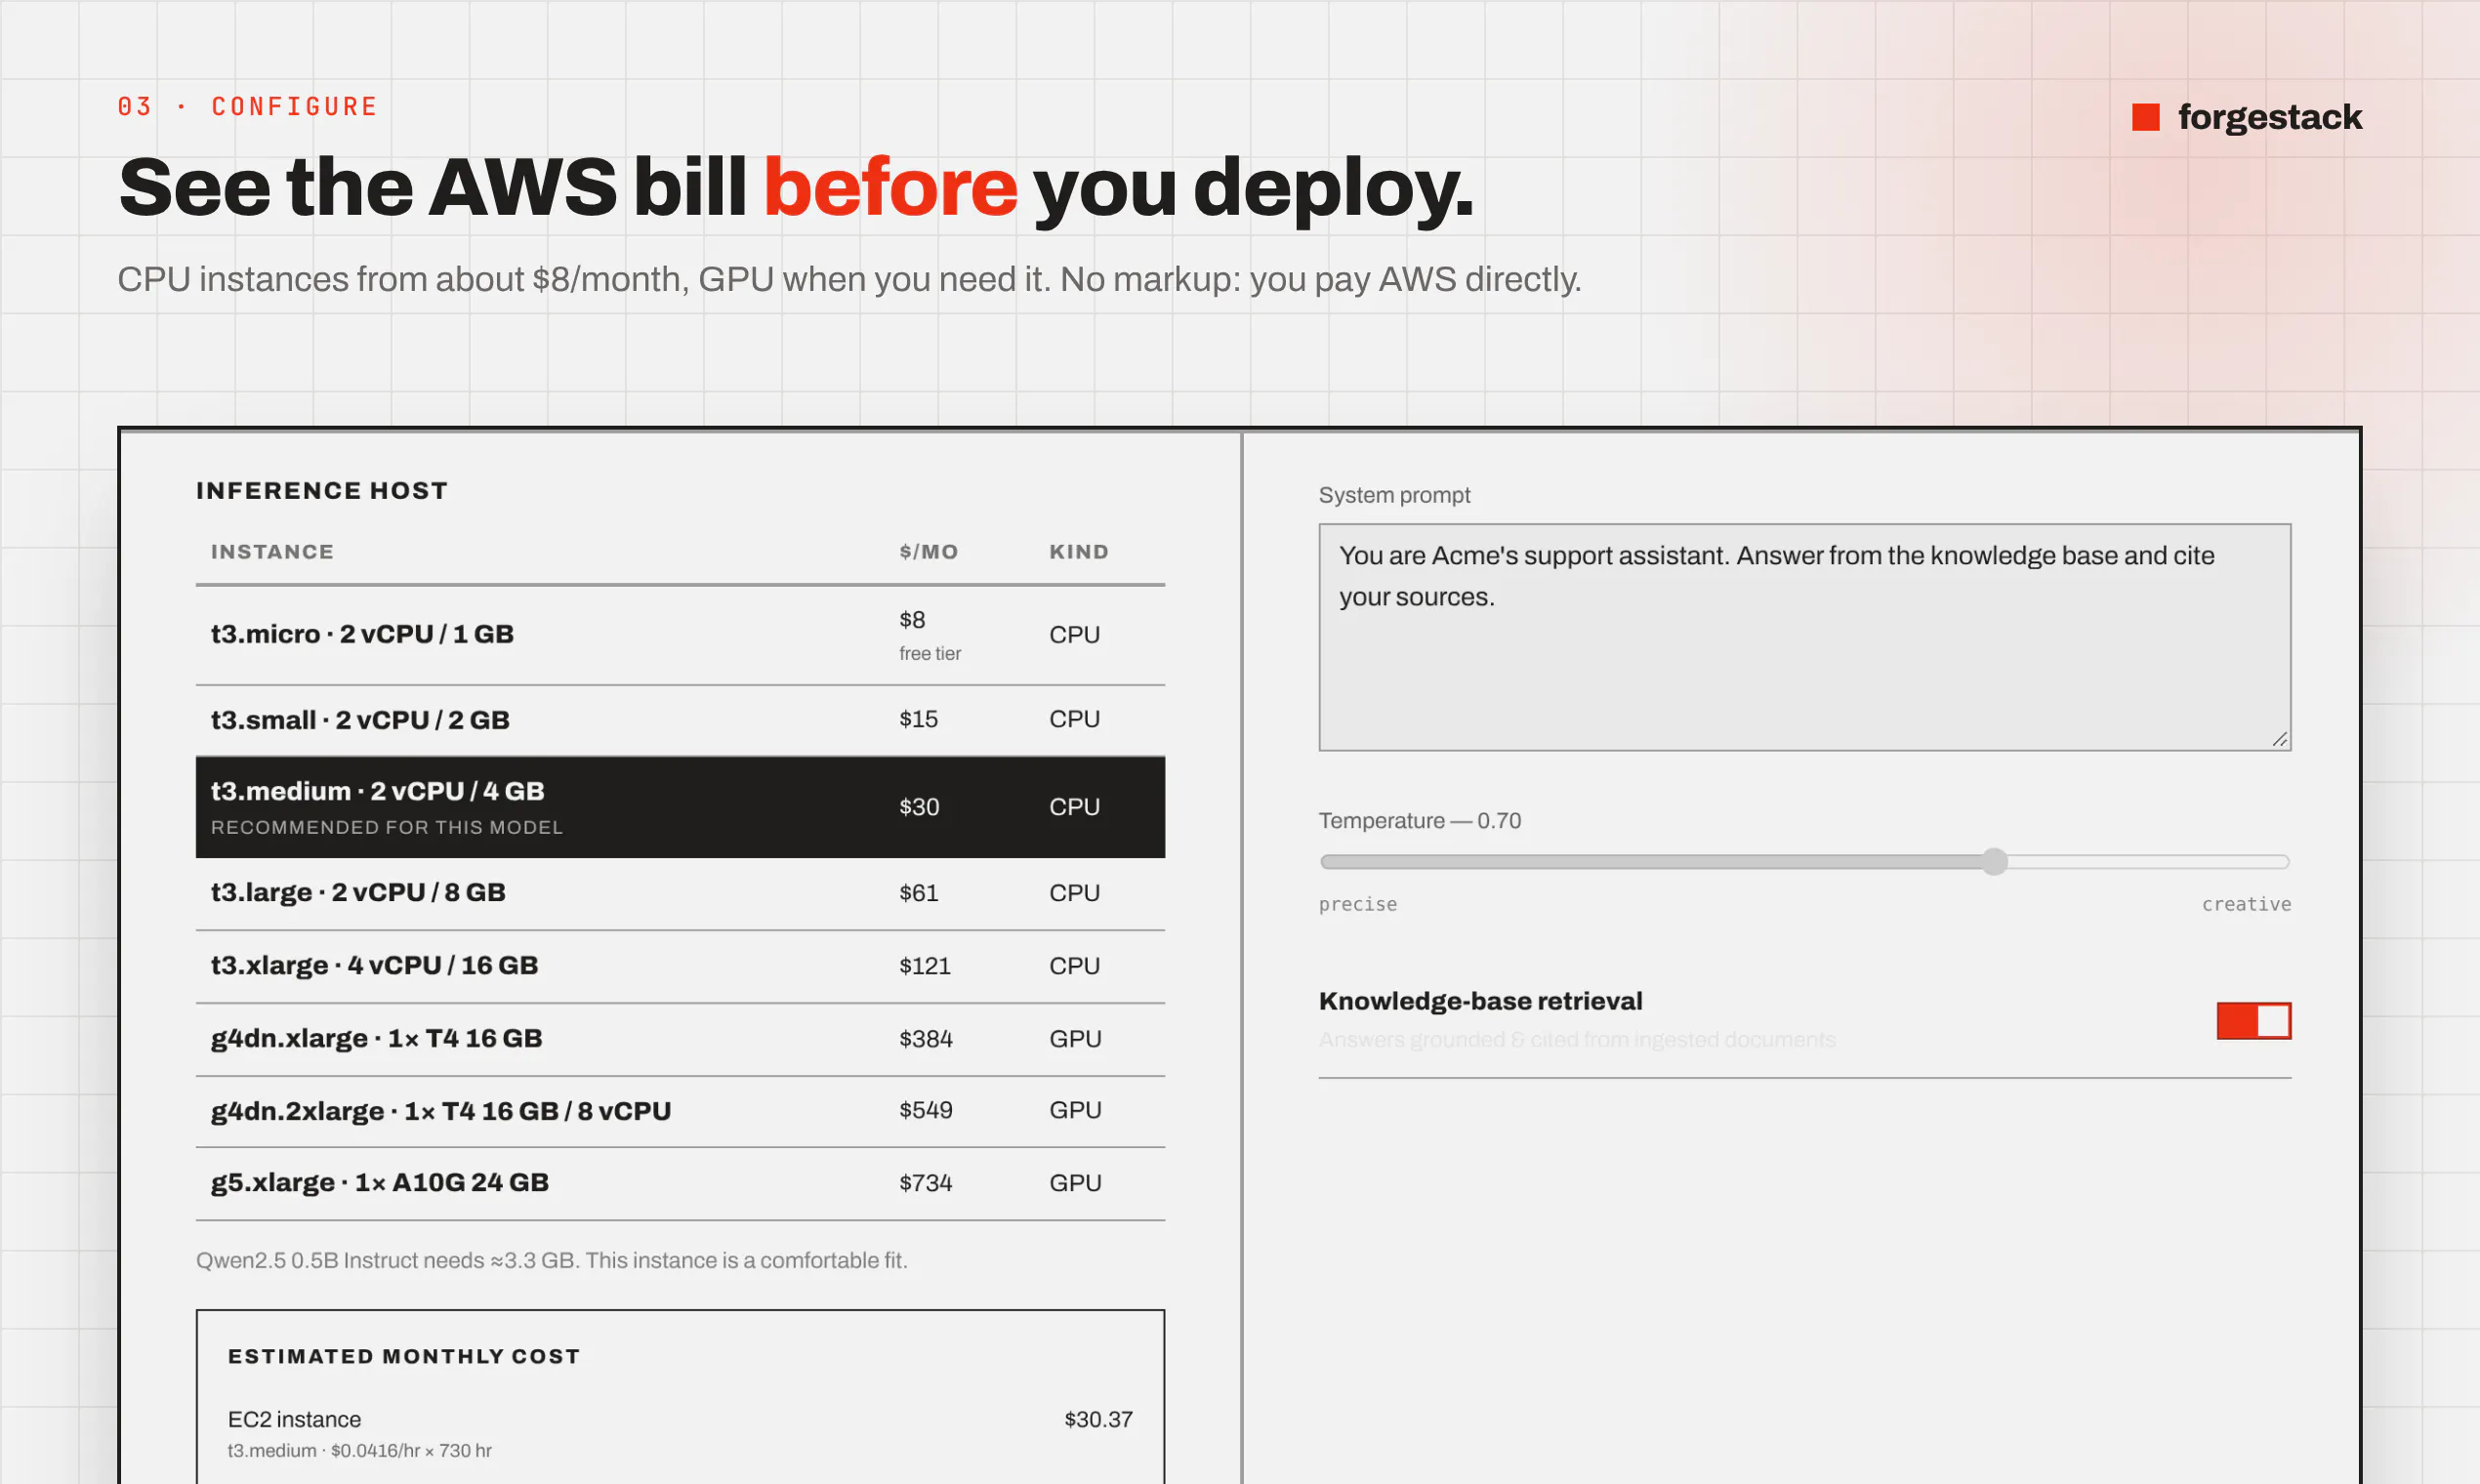Click the '03 · CONFIGURE' step label

click(247, 106)
